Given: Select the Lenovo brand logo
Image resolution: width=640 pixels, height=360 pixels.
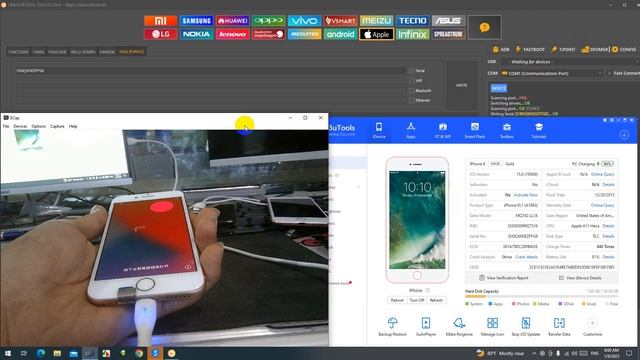Looking at the screenshot, I should [232, 34].
